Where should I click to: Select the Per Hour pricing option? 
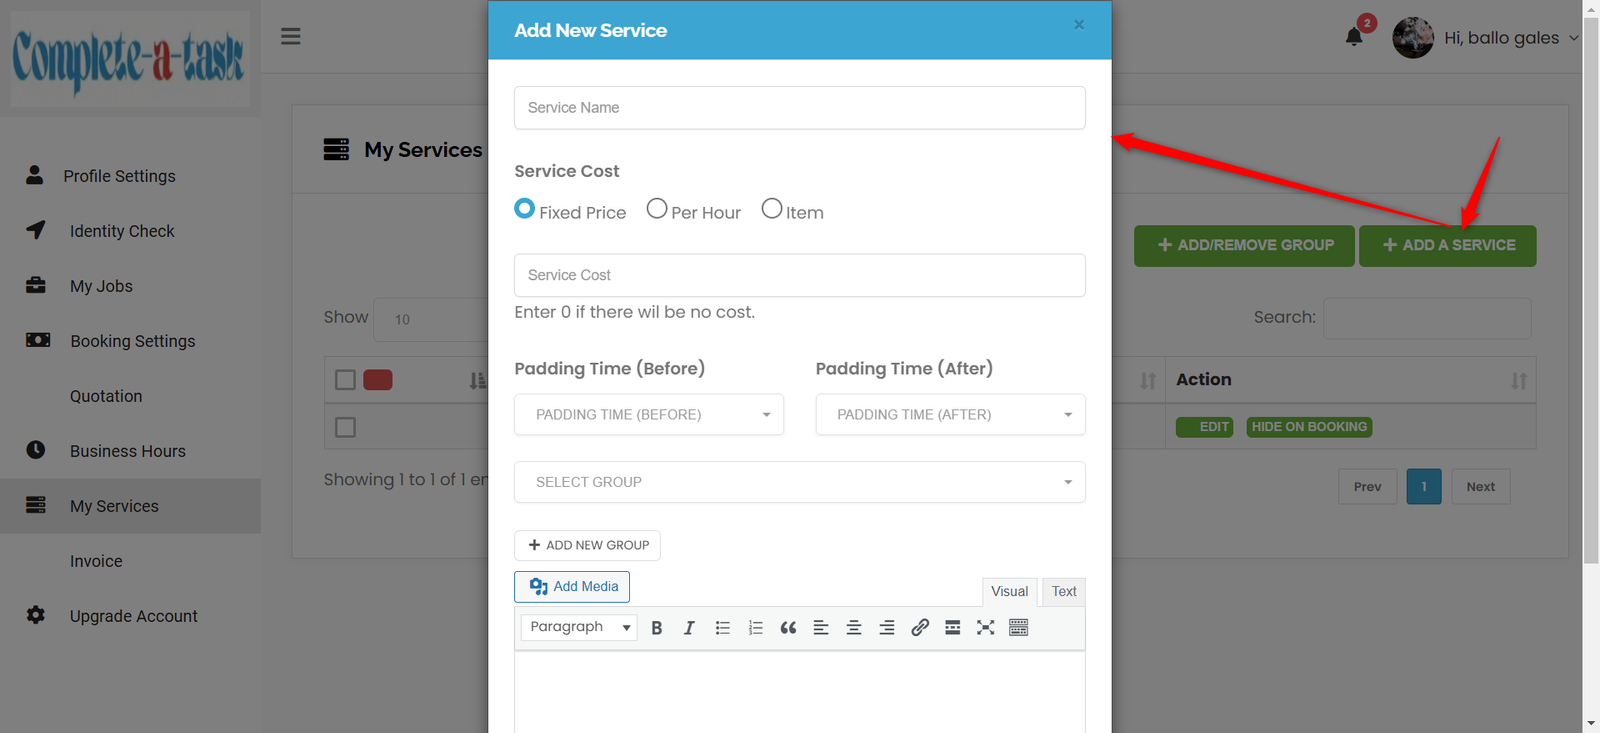pyautogui.click(x=657, y=208)
